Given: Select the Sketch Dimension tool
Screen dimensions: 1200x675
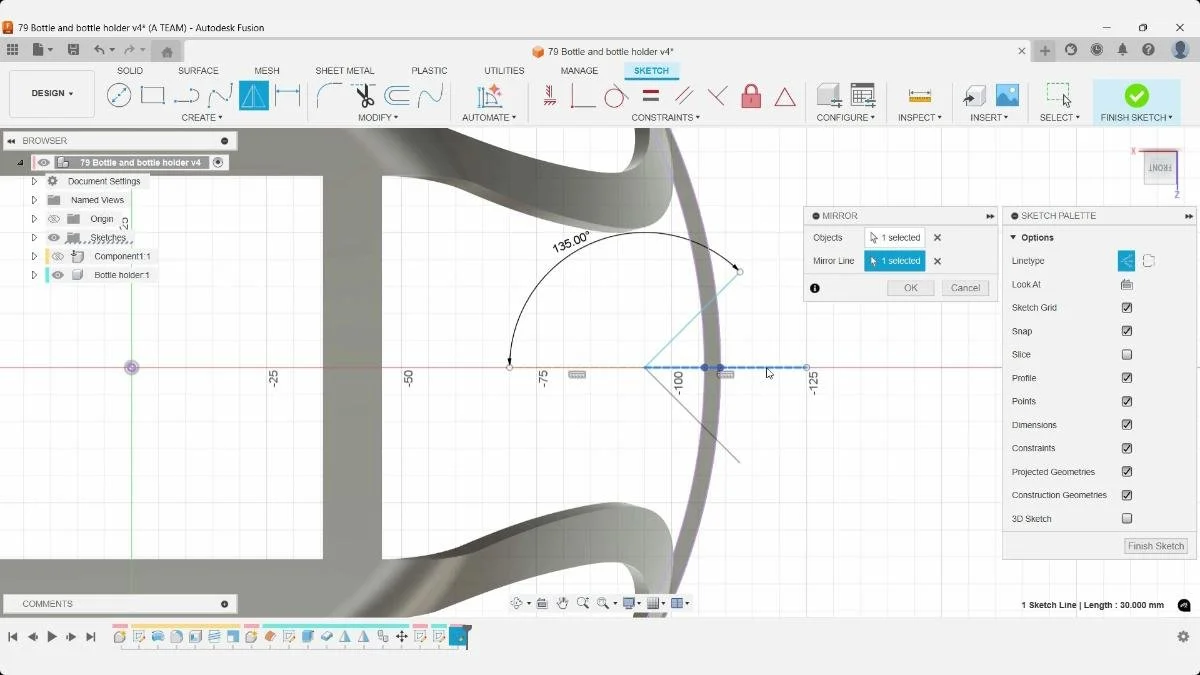Looking at the screenshot, I should [x=288, y=96].
